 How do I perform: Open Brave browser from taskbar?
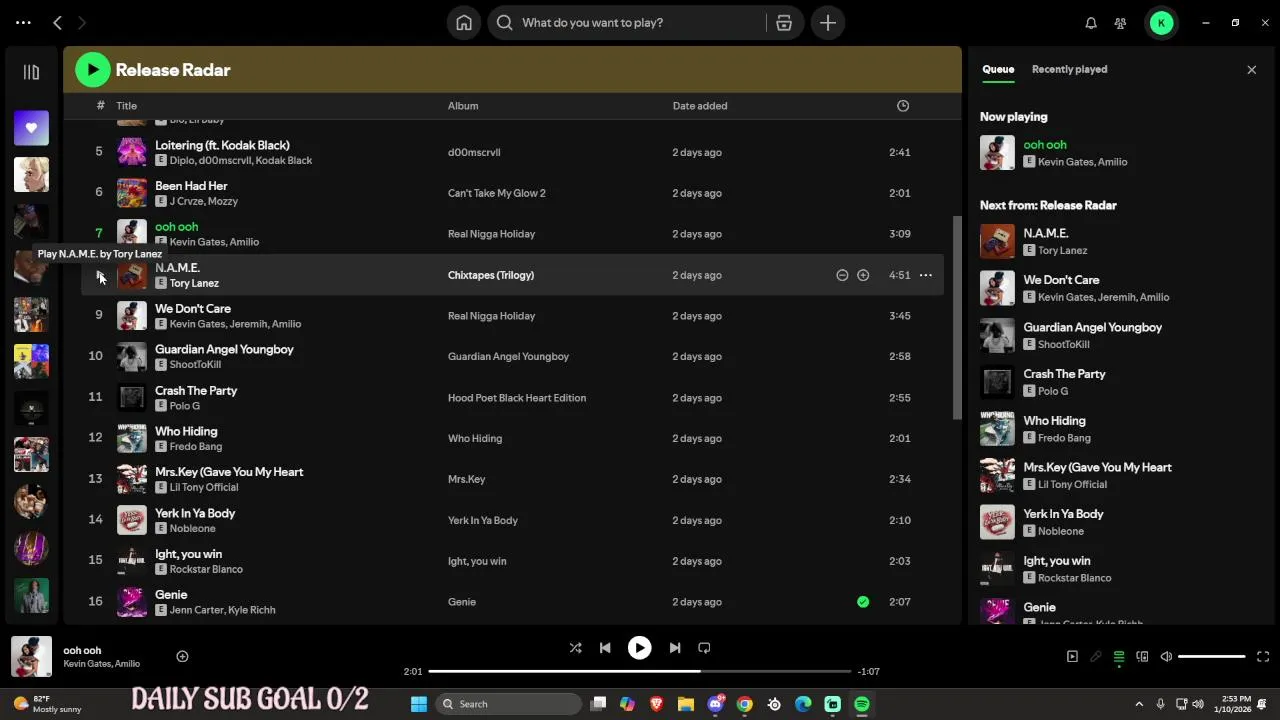tap(656, 704)
